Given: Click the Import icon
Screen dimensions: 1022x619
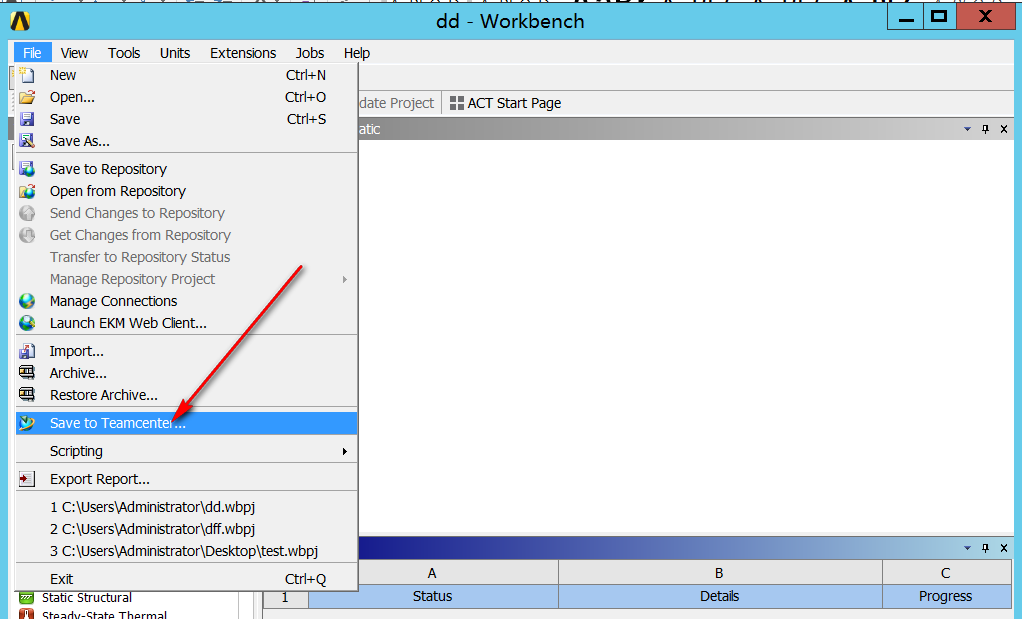Looking at the screenshot, I should pos(28,350).
